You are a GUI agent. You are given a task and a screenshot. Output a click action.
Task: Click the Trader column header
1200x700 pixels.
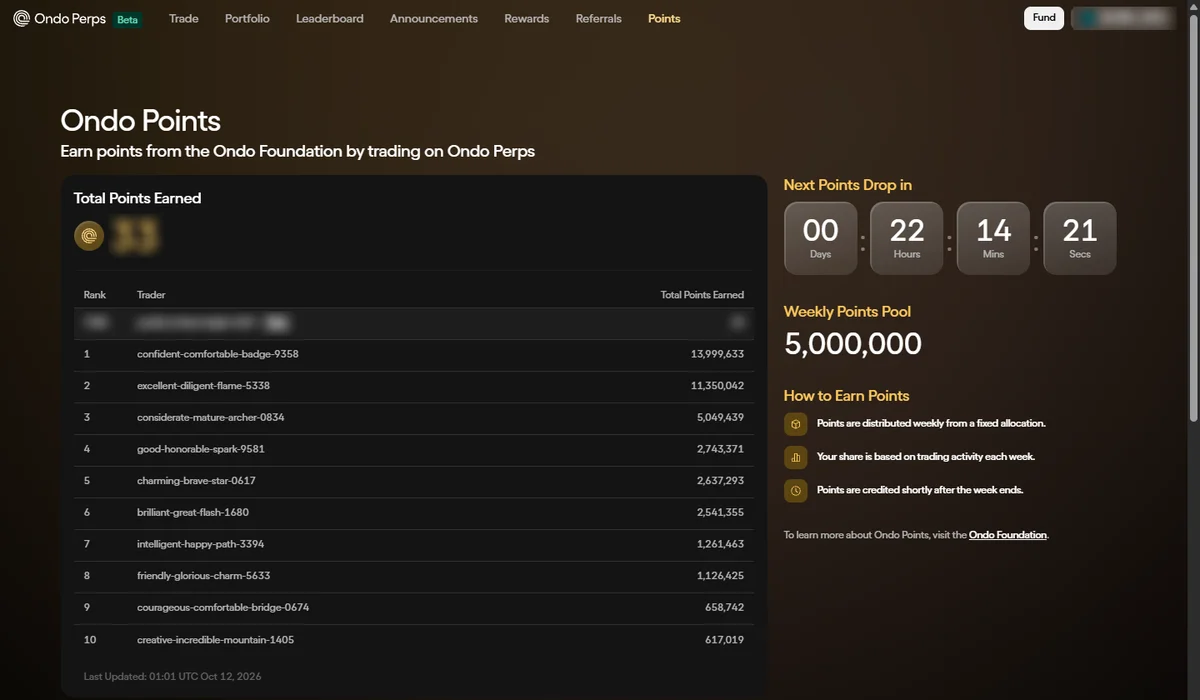[x=151, y=295]
